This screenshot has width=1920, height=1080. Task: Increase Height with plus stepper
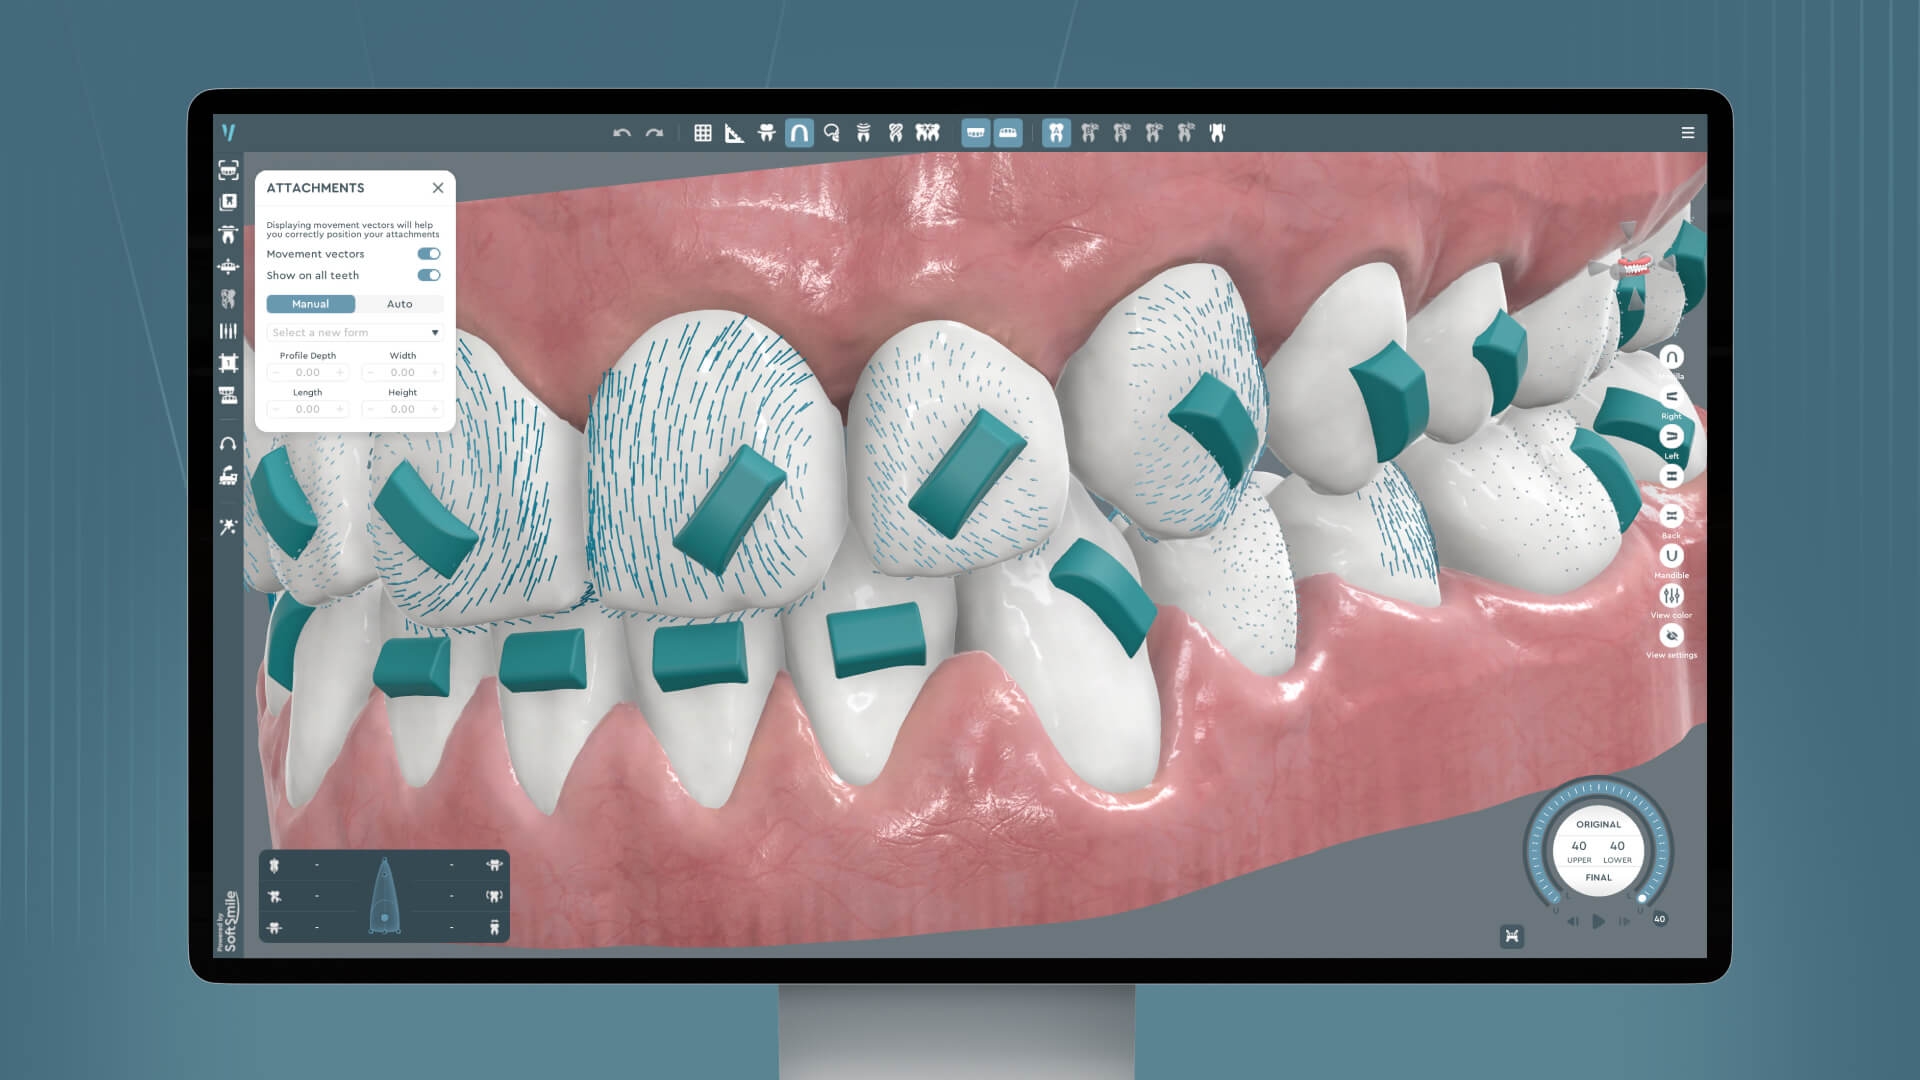point(435,409)
